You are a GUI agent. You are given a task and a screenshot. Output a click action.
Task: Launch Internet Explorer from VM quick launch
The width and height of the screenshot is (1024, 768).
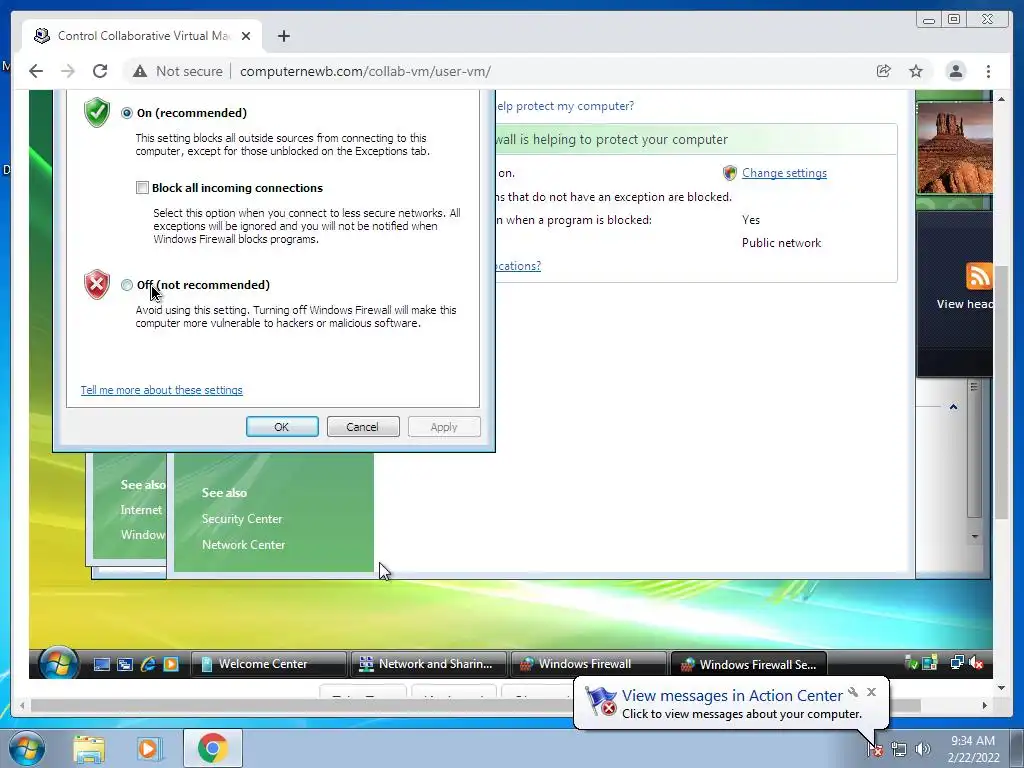pyautogui.click(x=148, y=664)
